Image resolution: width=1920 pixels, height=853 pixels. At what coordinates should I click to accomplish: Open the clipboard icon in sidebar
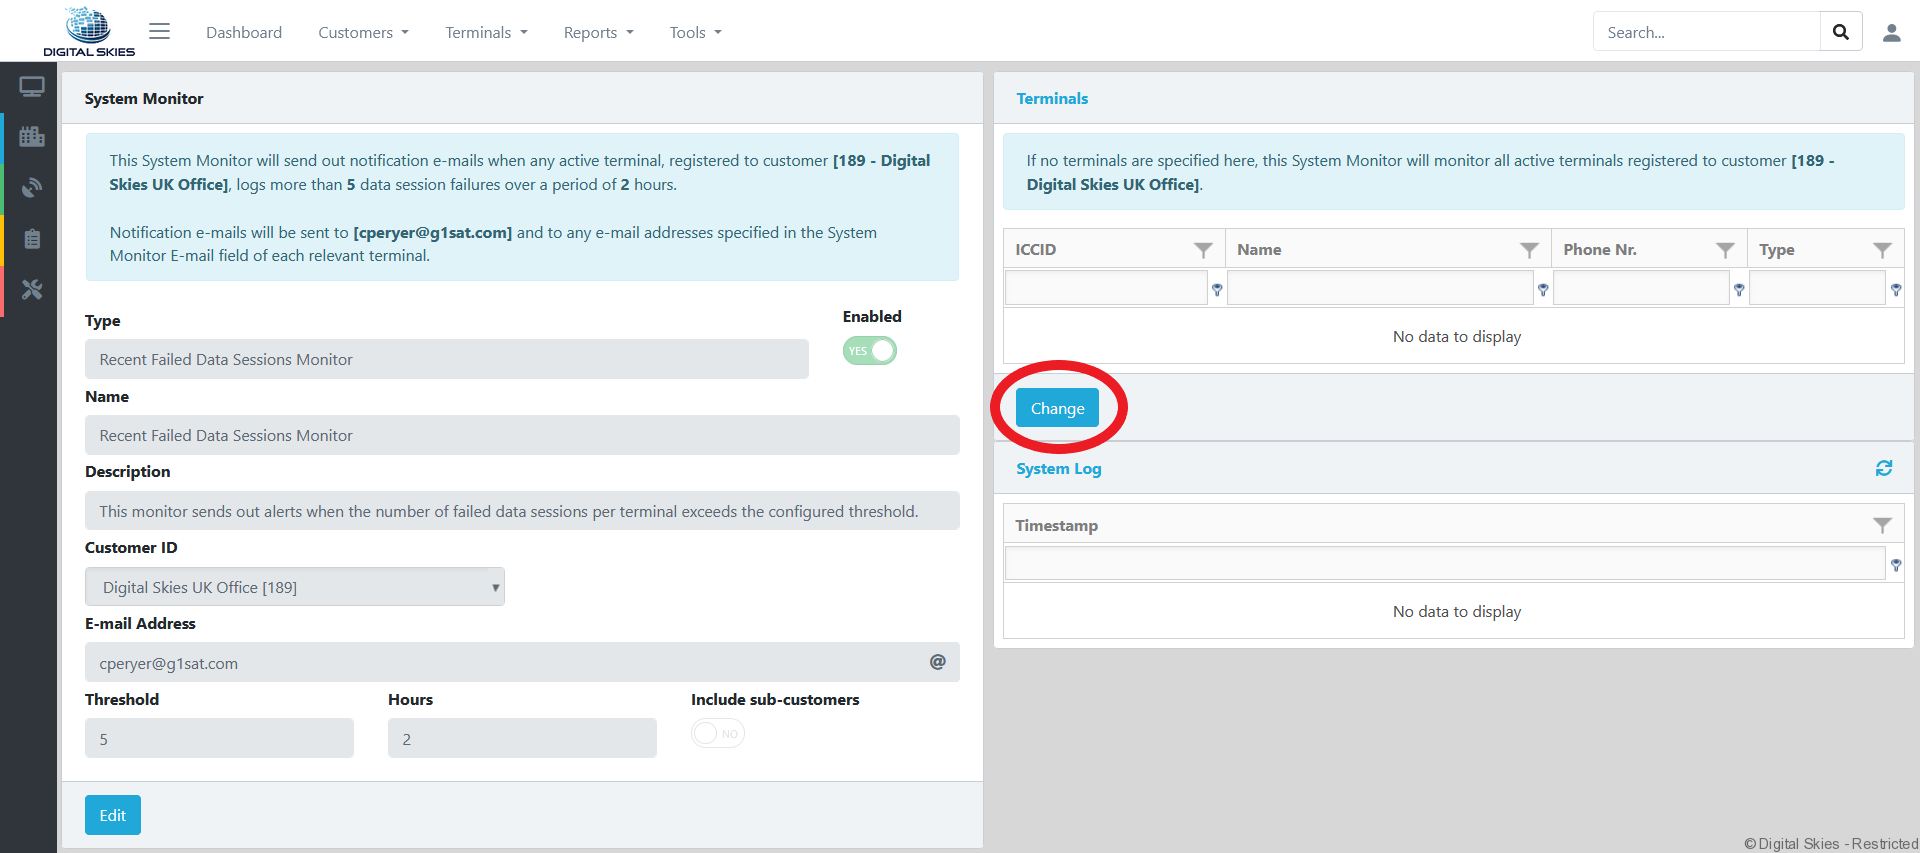tap(32, 239)
